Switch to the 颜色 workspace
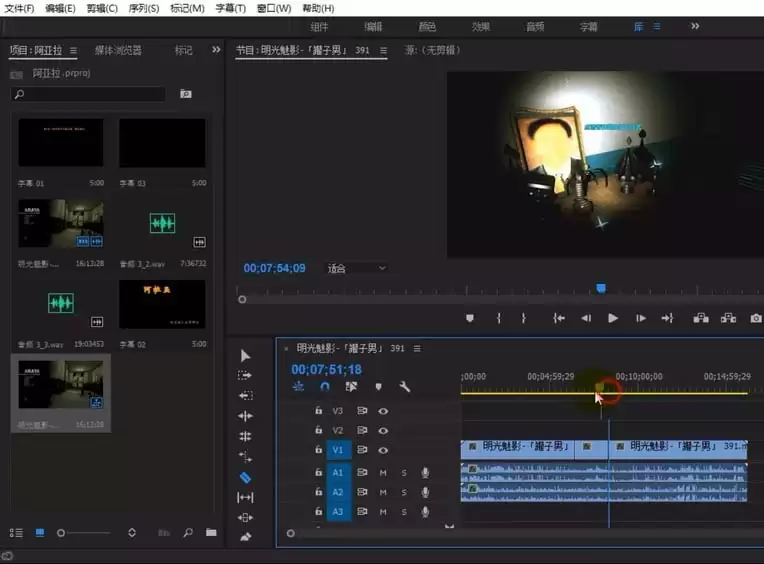The height and width of the screenshot is (564, 764). pyautogui.click(x=427, y=27)
